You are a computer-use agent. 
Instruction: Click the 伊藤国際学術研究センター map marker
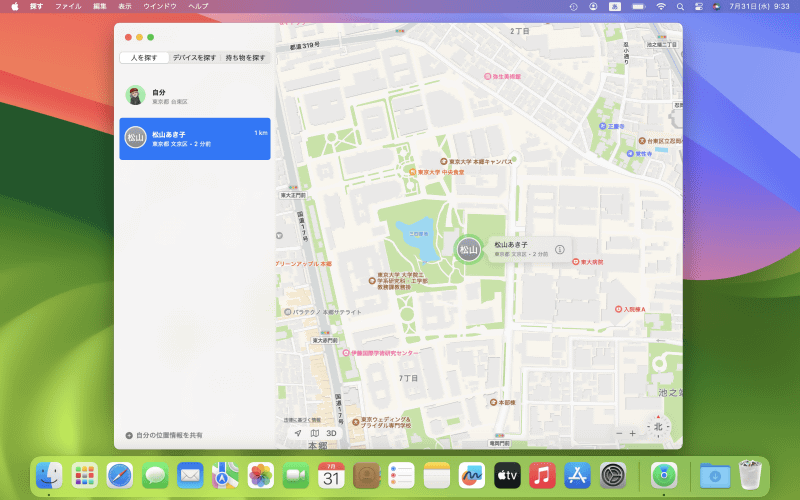[346, 353]
